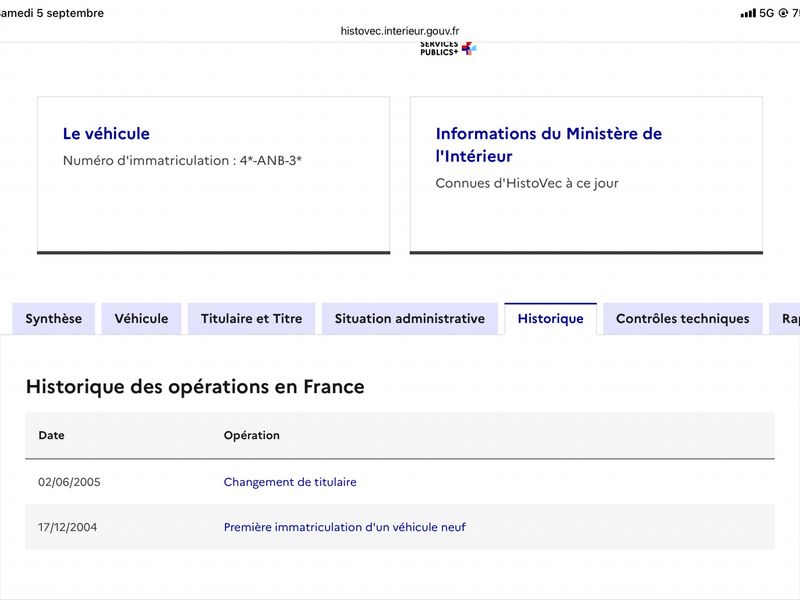Tap the cellular signal strength icon
The image size is (800, 600).
(x=748, y=13)
